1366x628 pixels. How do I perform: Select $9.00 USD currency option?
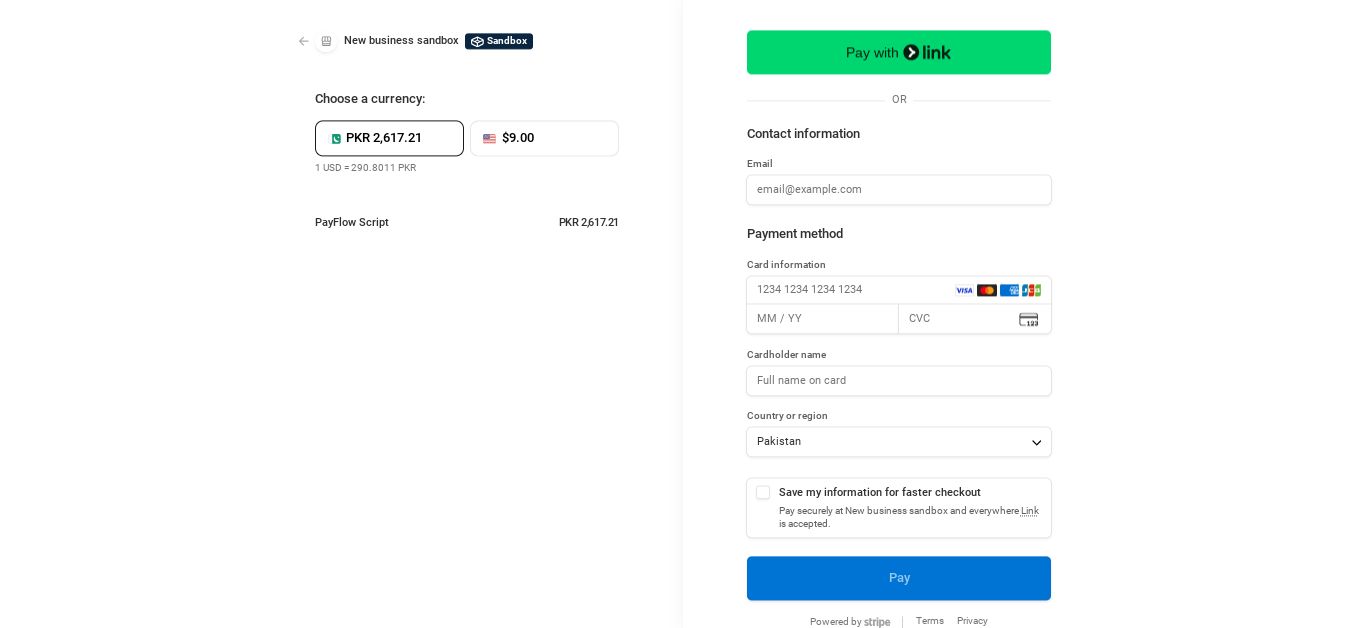click(x=544, y=139)
